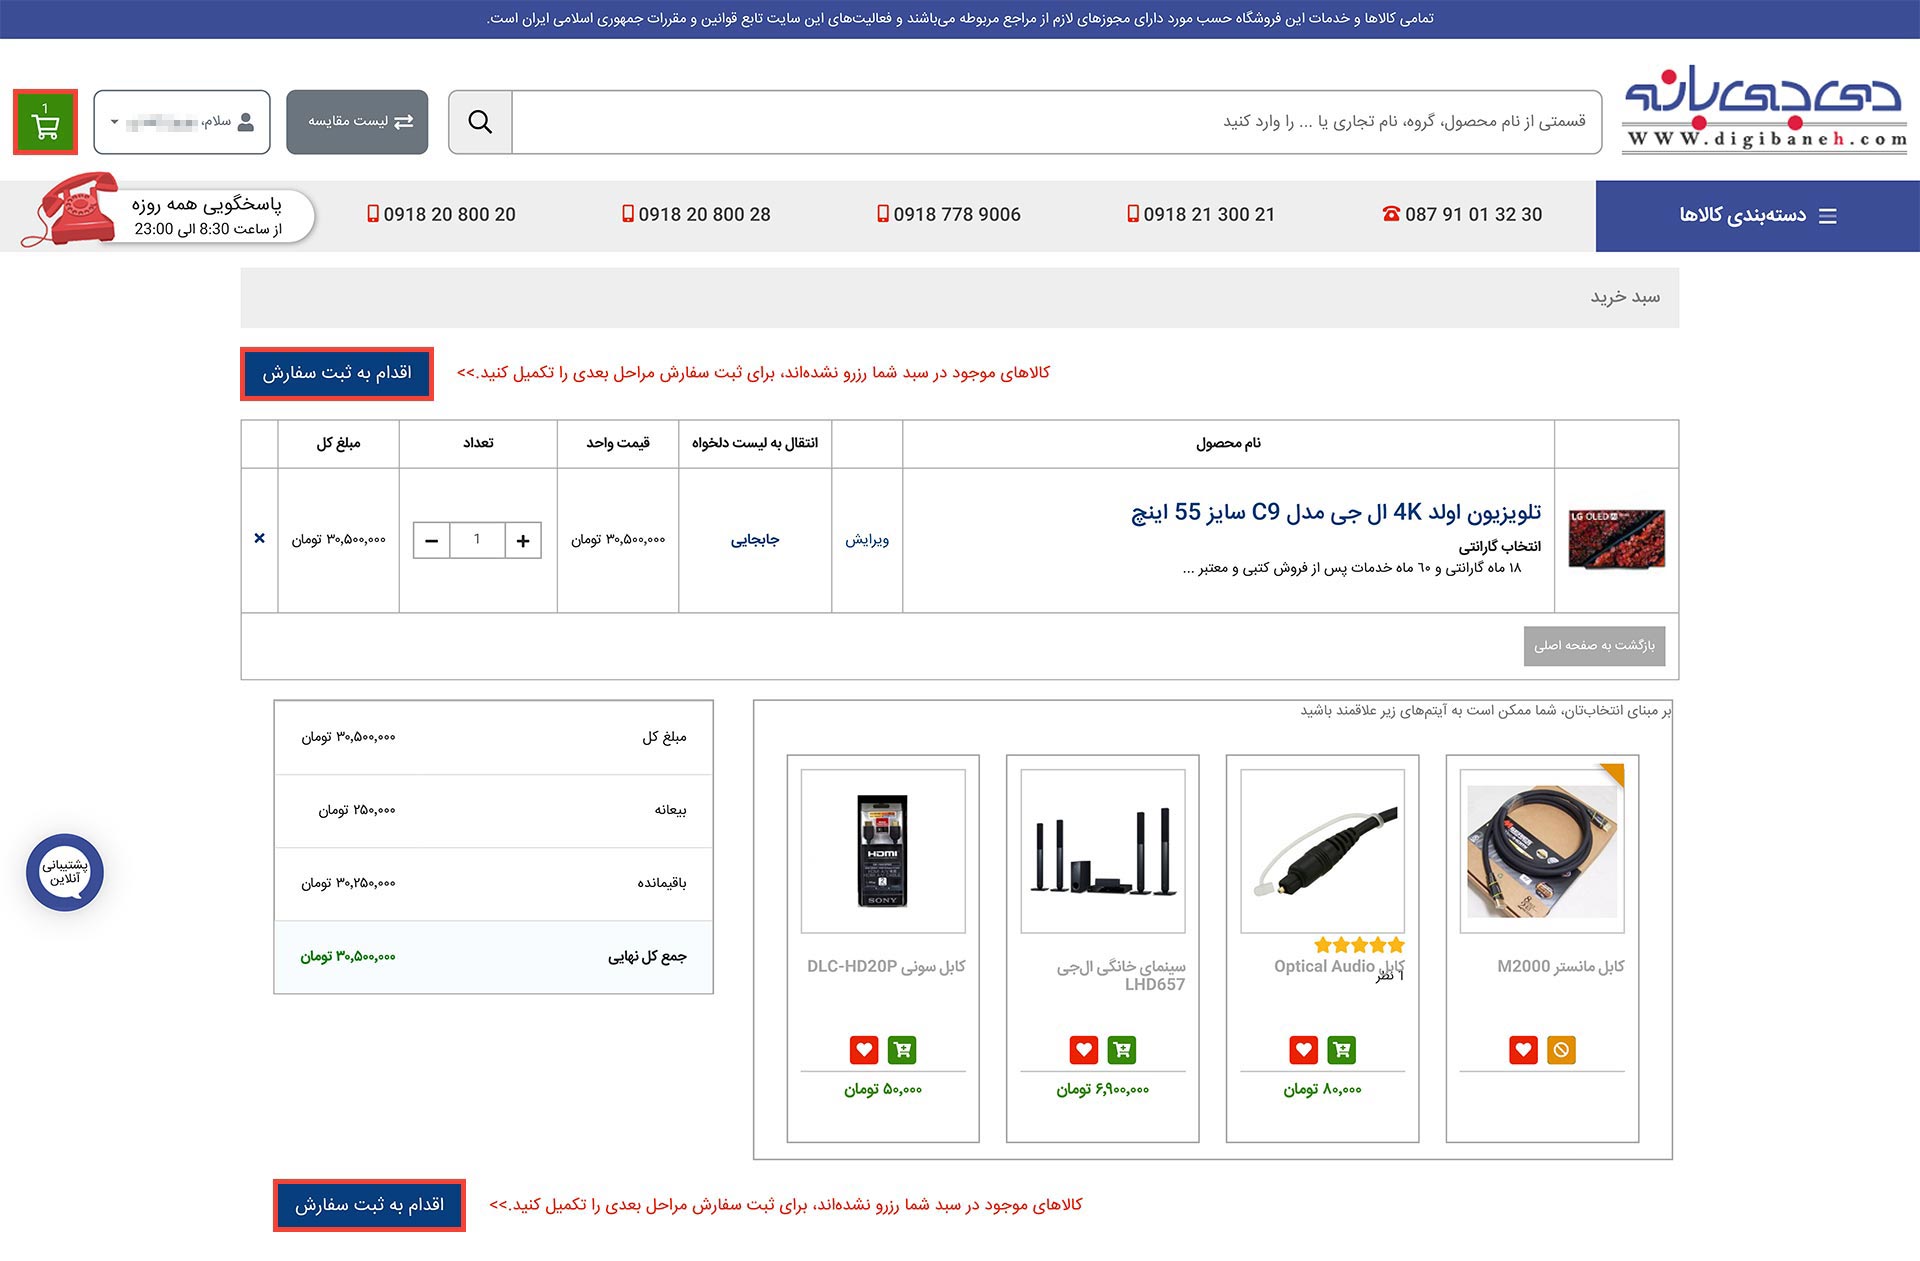
Task: Open the پشتیبانی آنلاین support bubble
Action: 64,872
